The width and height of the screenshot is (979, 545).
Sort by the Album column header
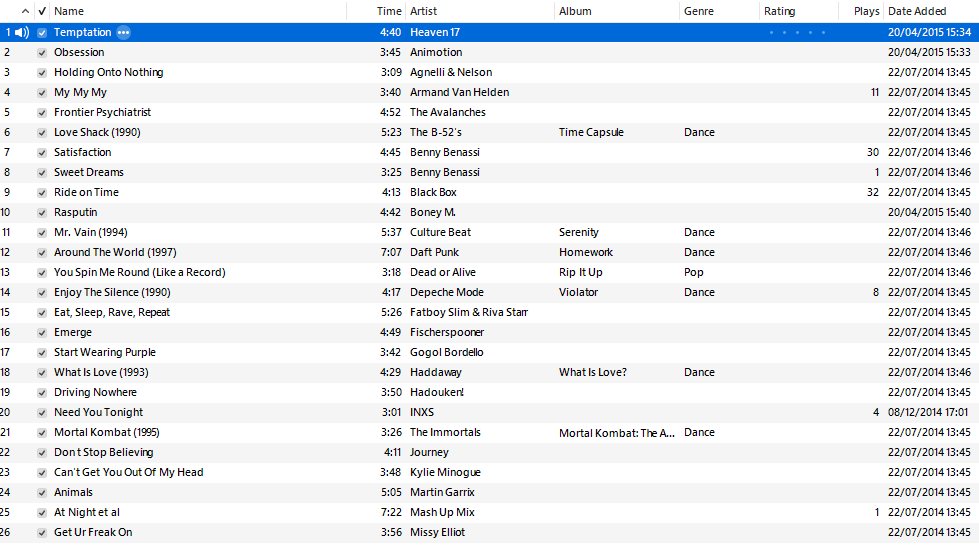(575, 11)
